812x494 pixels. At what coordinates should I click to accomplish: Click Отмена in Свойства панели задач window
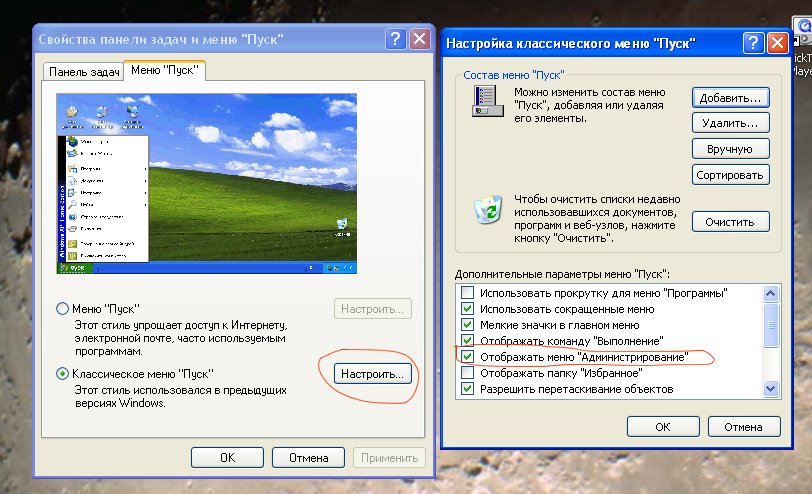coord(308,458)
